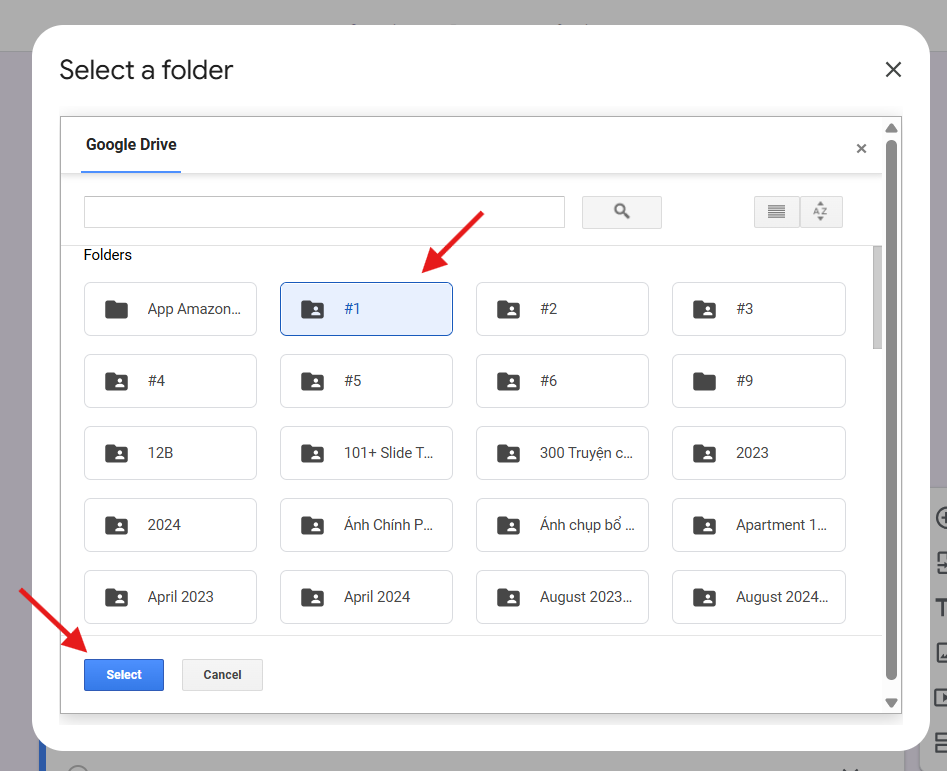The image size is (947, 771).
Task: Open the A-Z sort options
Action: (820, 212)
